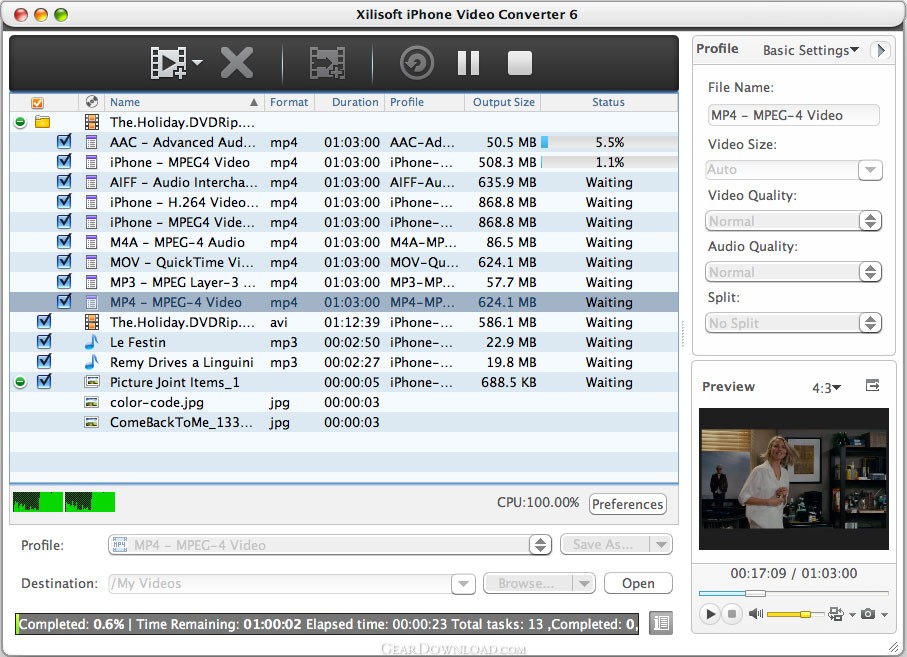
Task: Change the preview 4:3 aspect ratio dropdown
Action: coord(827,388)
